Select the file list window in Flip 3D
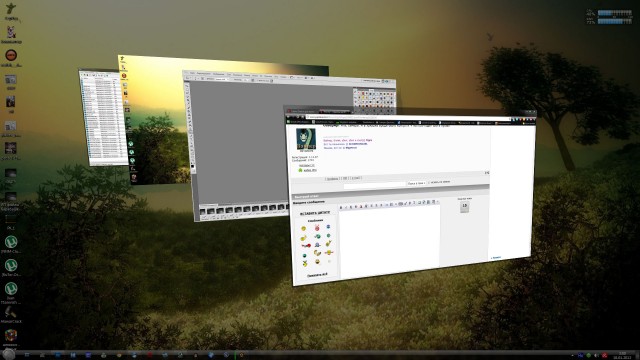This screenshot has height=360, width=640. 103,118
